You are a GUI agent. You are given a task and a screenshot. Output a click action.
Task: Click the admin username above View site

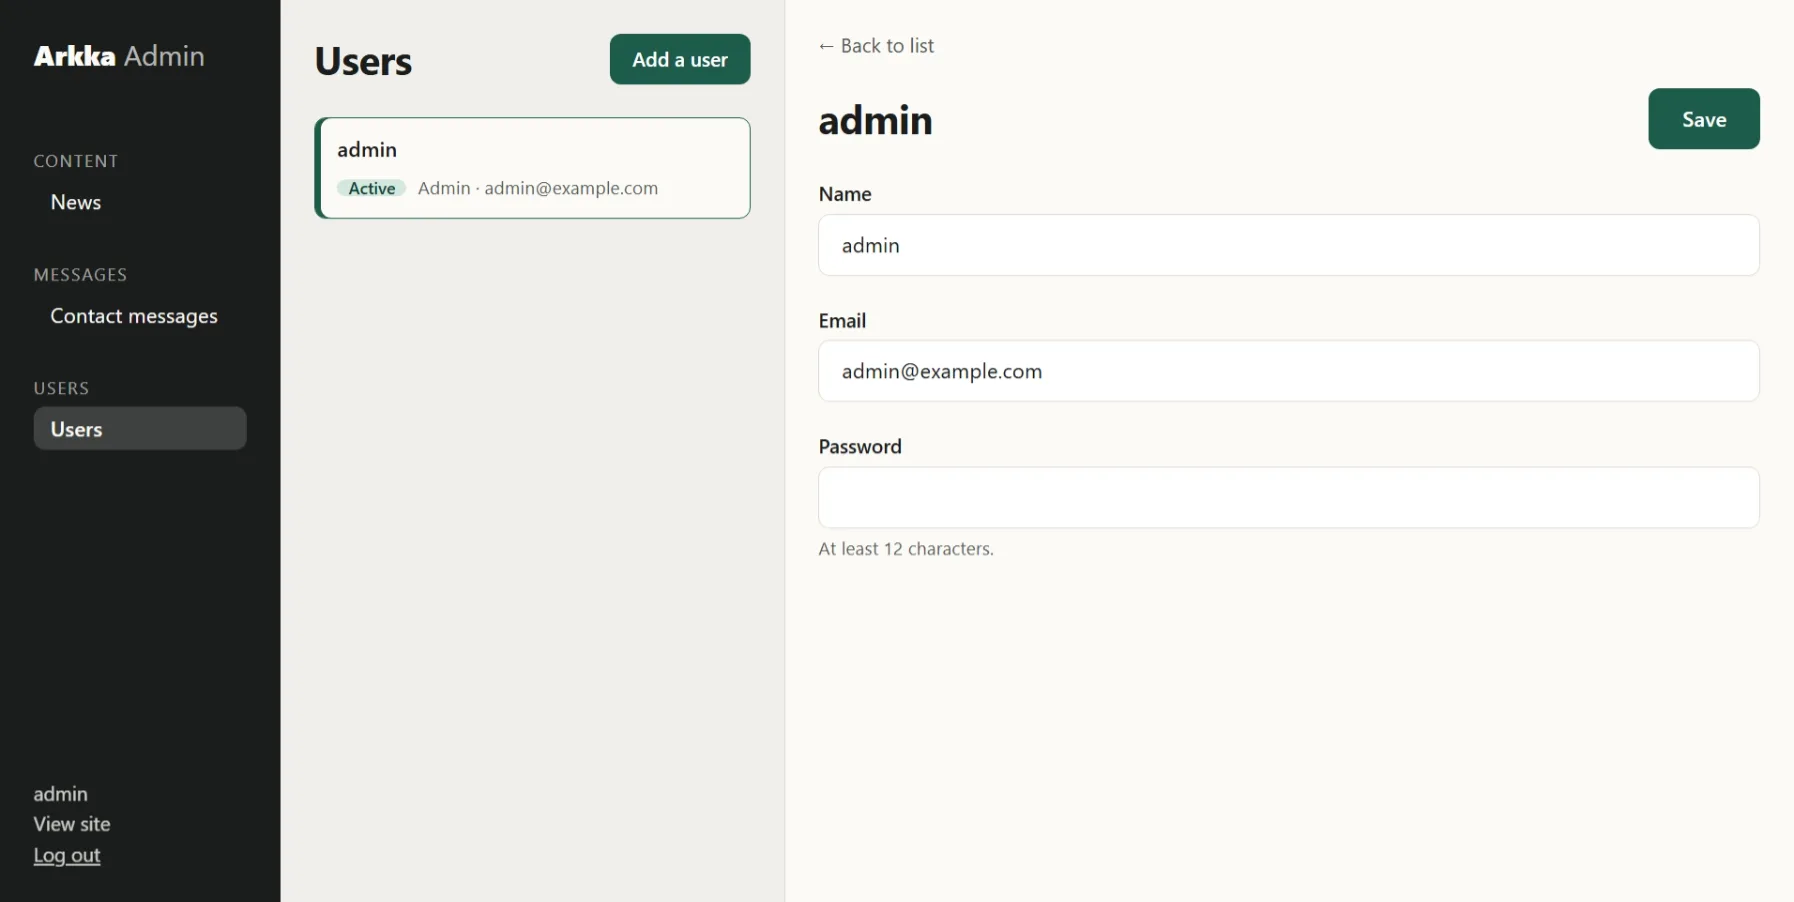pos(61,794)
